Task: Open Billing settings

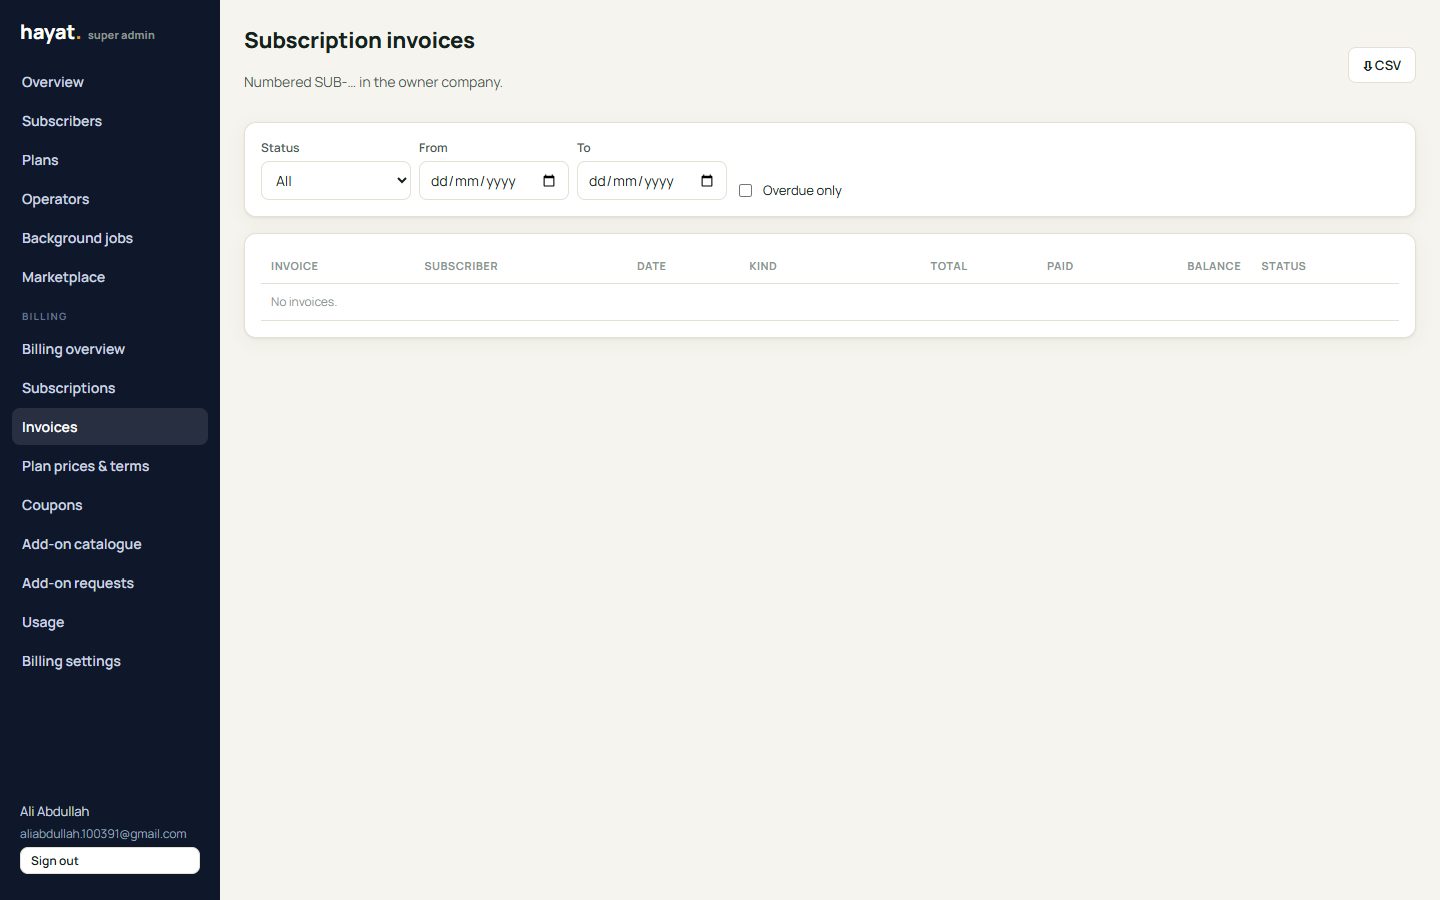Action: point(110,661)
